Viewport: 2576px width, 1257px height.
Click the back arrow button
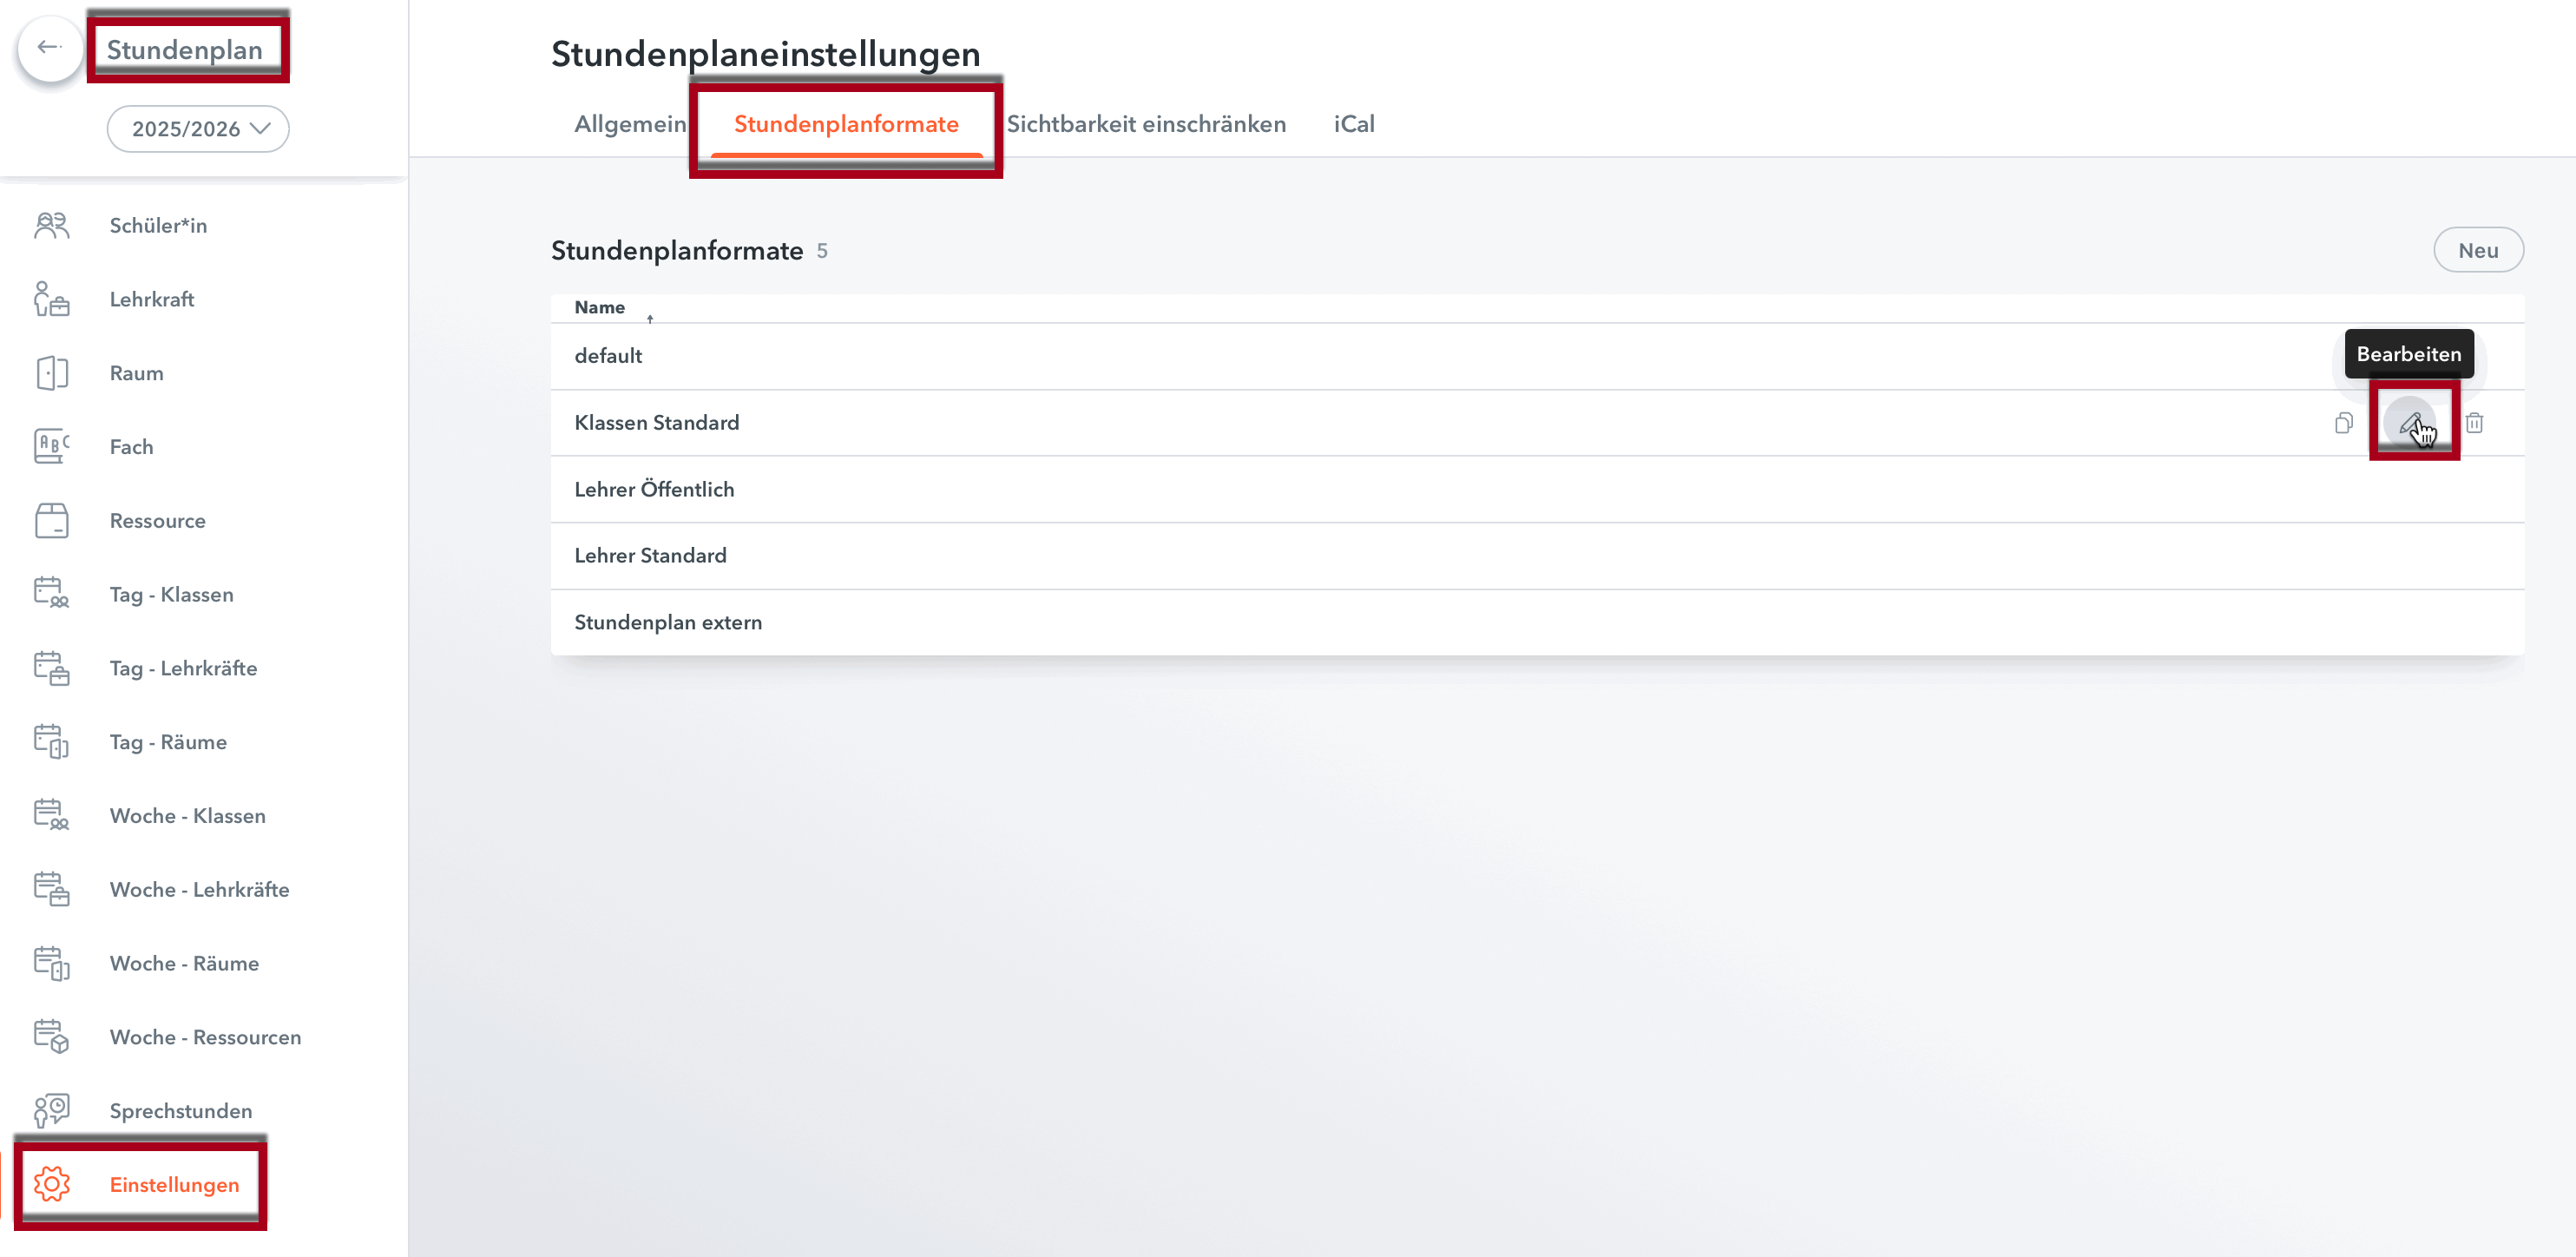point(49,47)
